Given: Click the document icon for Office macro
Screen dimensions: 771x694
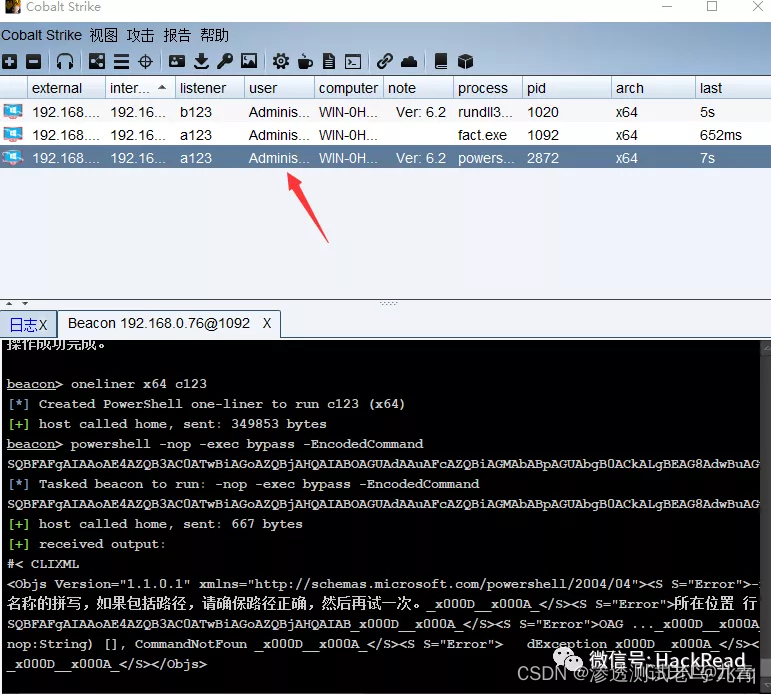Looking at the screenshot, I should tap(328, 61).
